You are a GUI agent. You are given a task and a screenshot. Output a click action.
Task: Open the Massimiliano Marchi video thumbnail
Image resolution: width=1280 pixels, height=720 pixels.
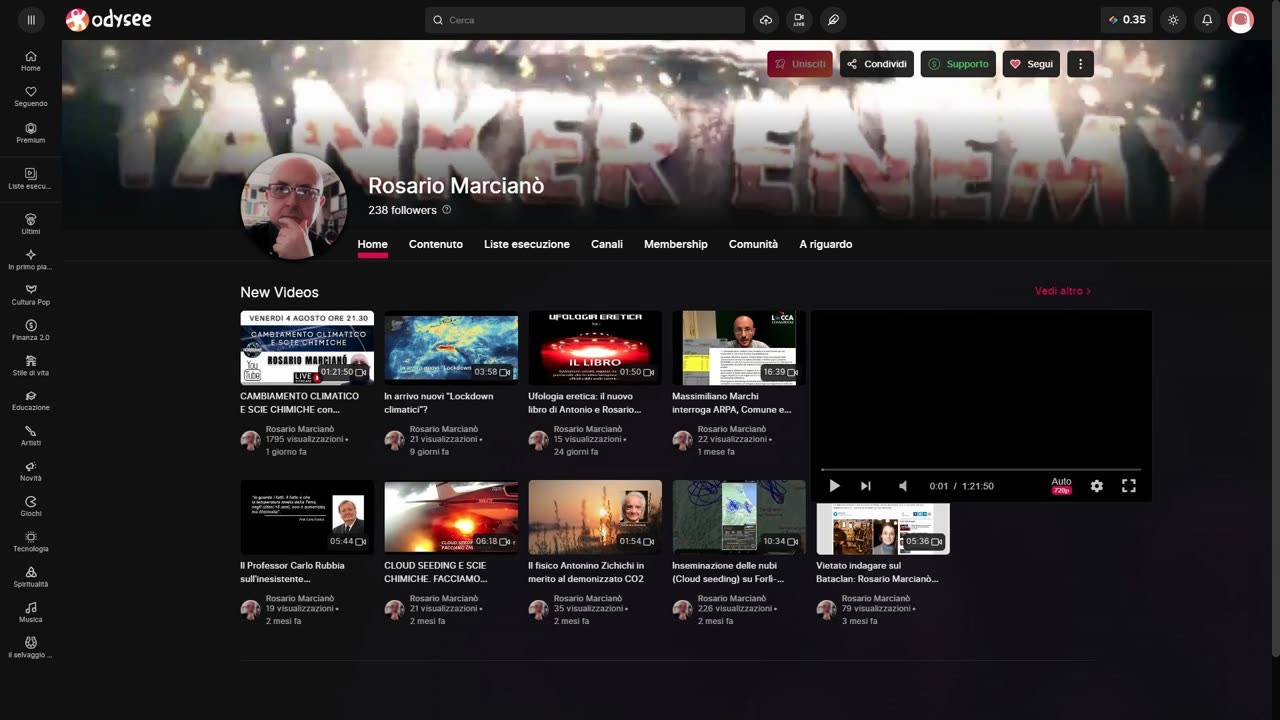[739, 348]
